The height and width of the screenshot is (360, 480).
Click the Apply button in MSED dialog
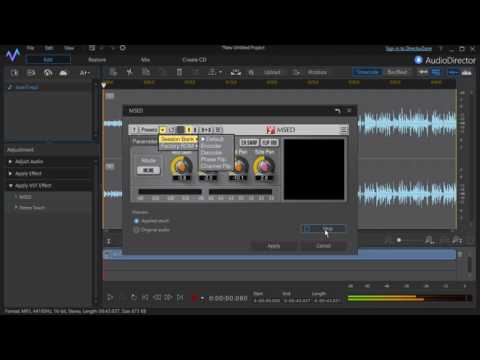point(274,246)
